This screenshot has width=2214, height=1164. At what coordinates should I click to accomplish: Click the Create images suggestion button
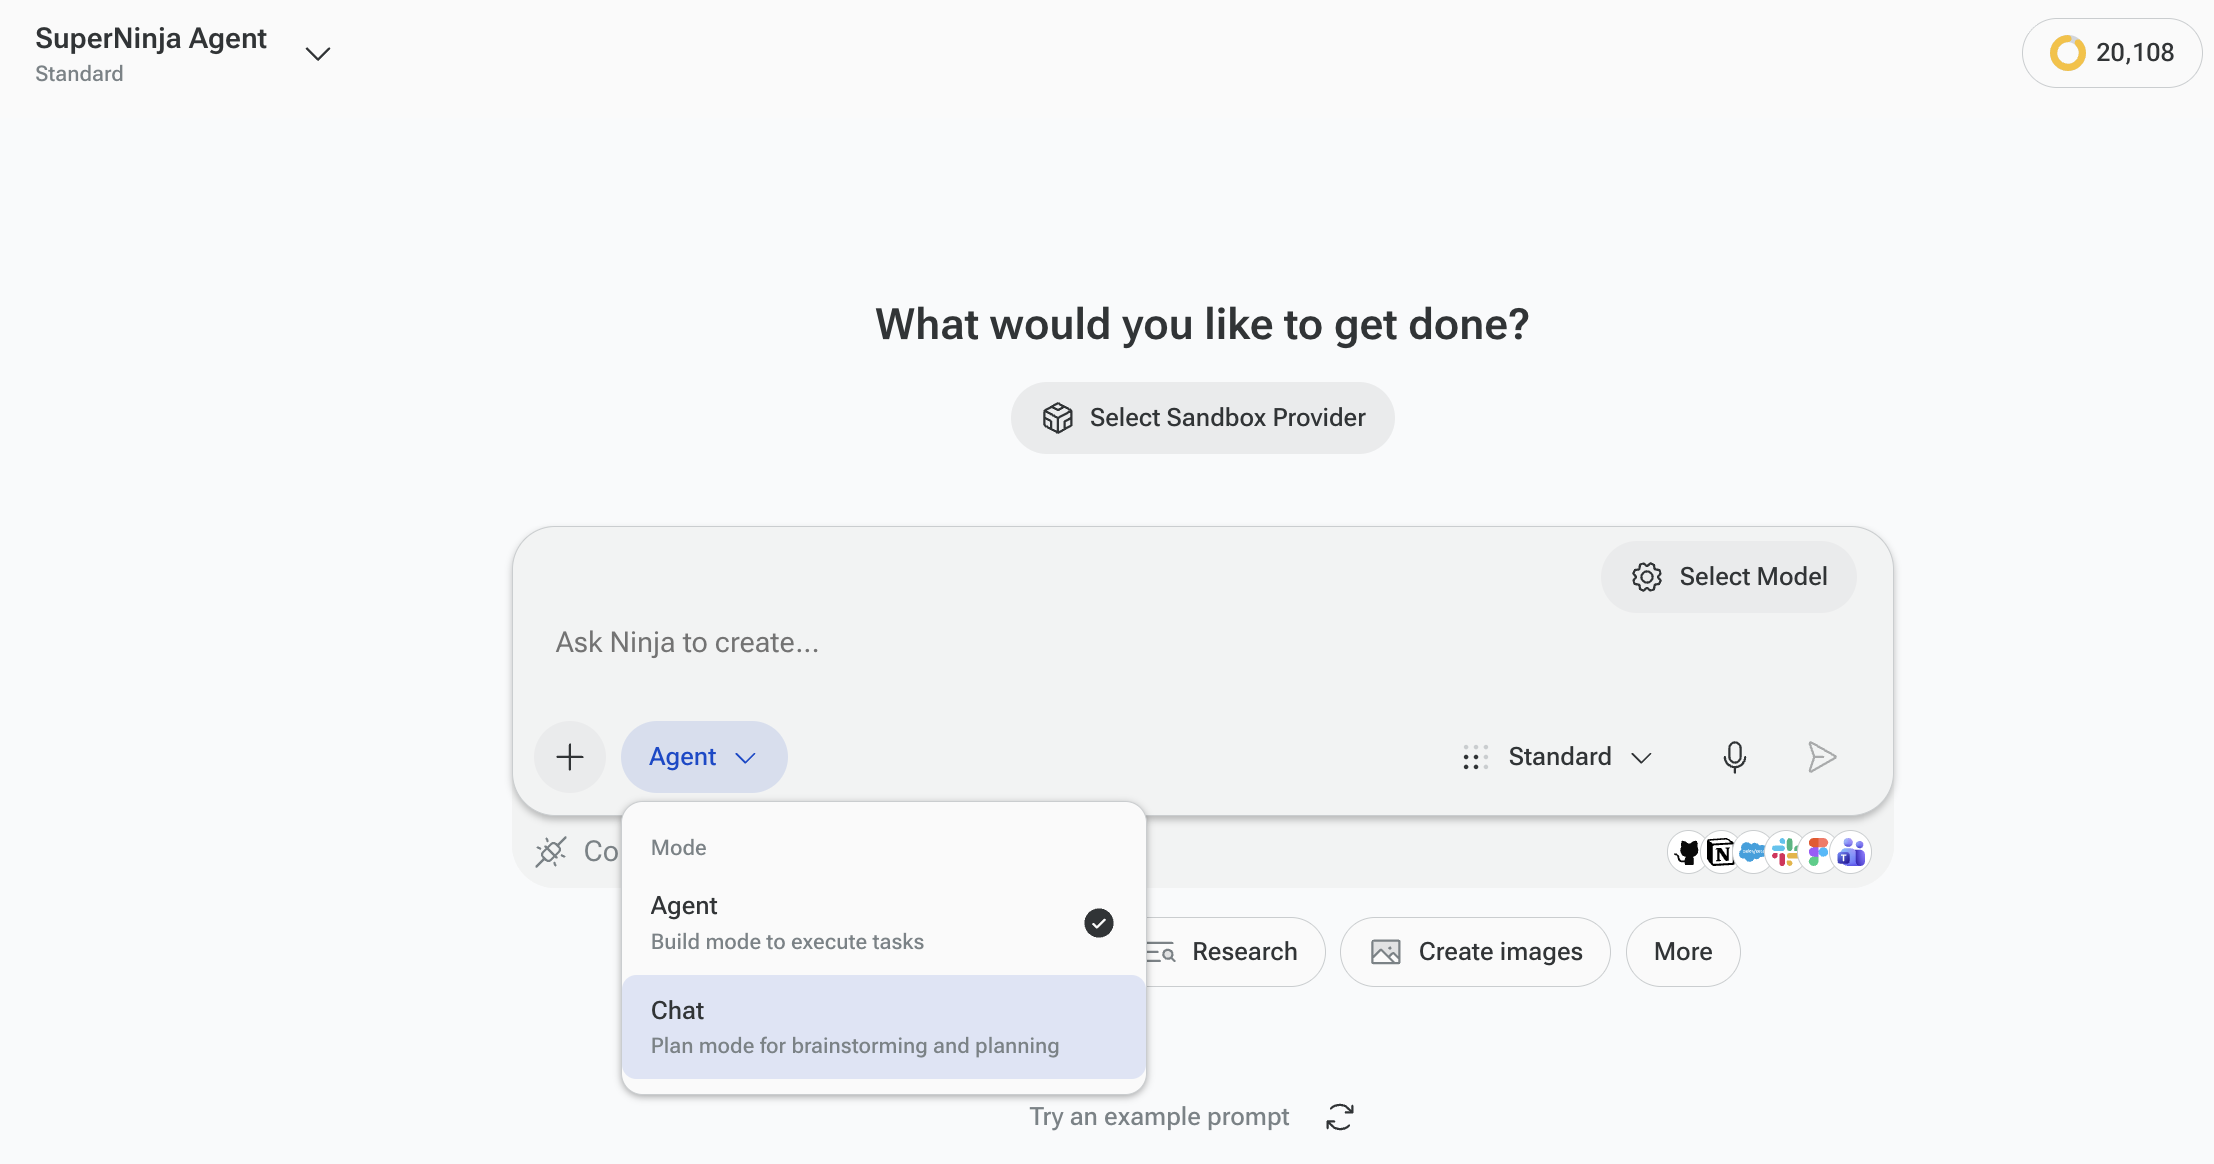1475,952
